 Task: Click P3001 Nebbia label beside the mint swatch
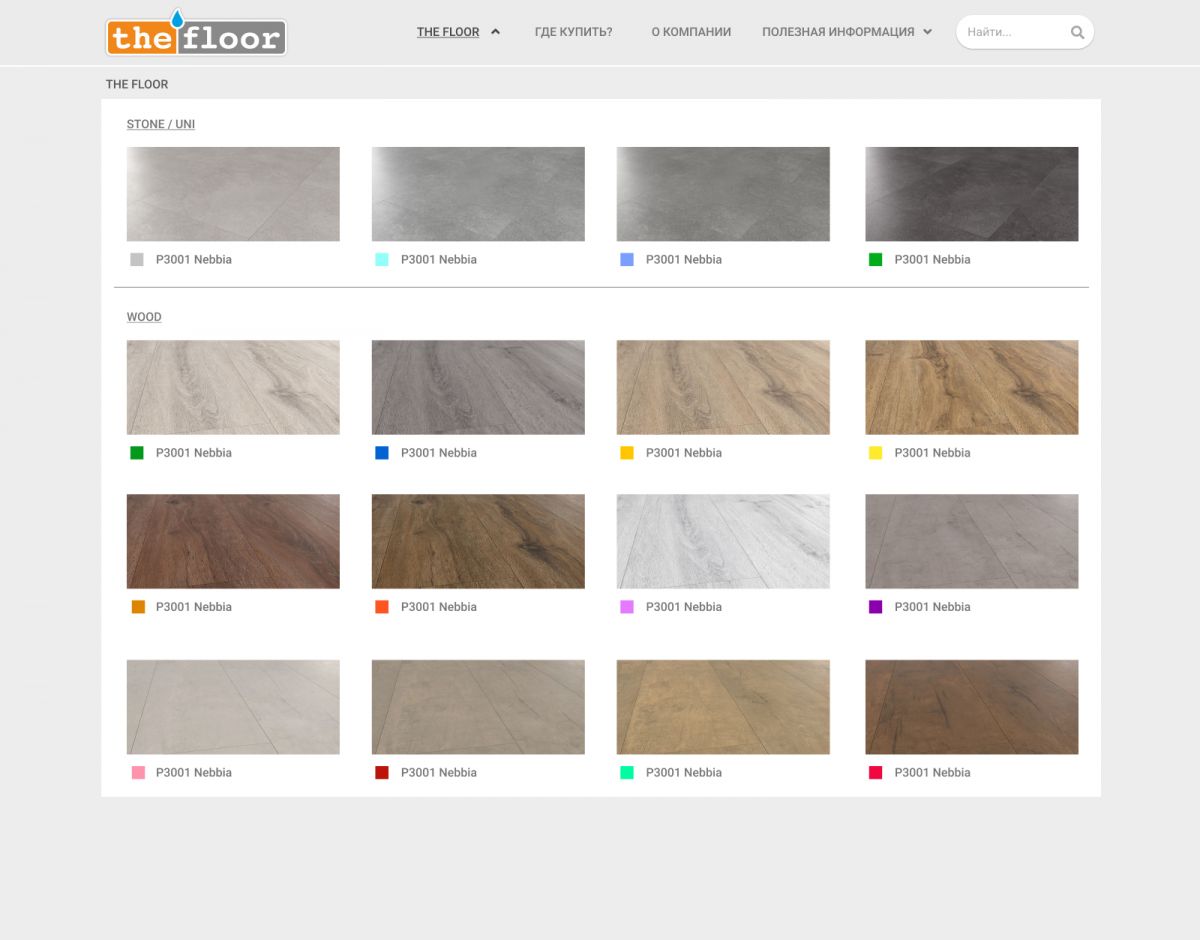[x=684, y=773]
